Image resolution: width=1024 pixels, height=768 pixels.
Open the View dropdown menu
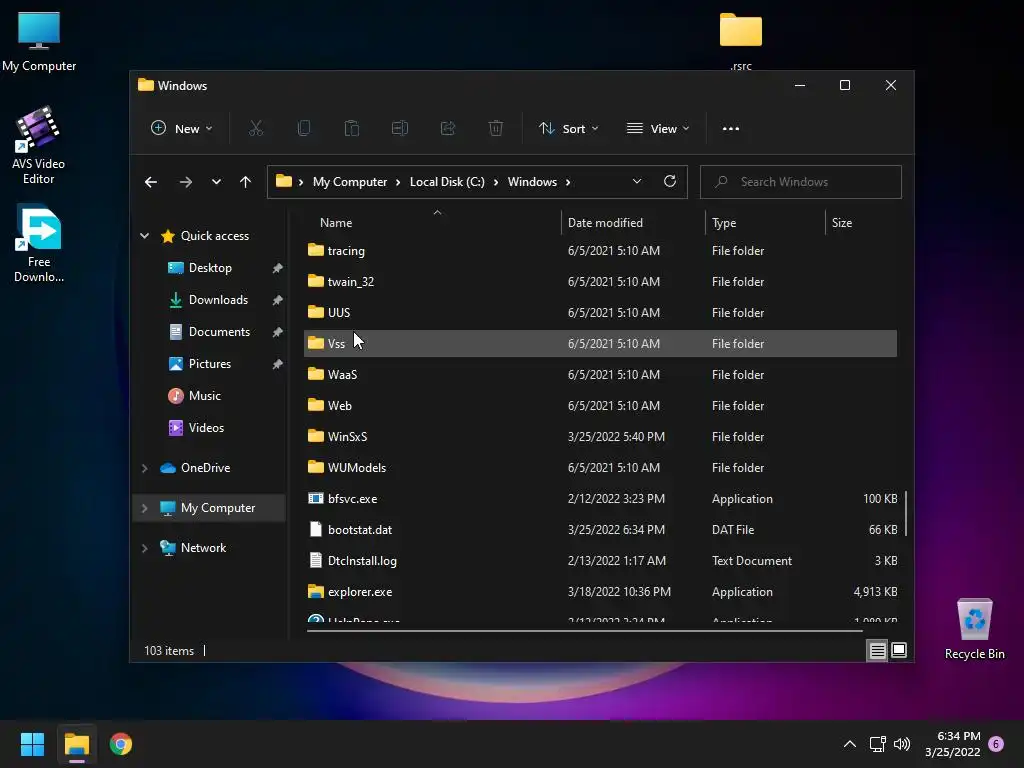658,129
